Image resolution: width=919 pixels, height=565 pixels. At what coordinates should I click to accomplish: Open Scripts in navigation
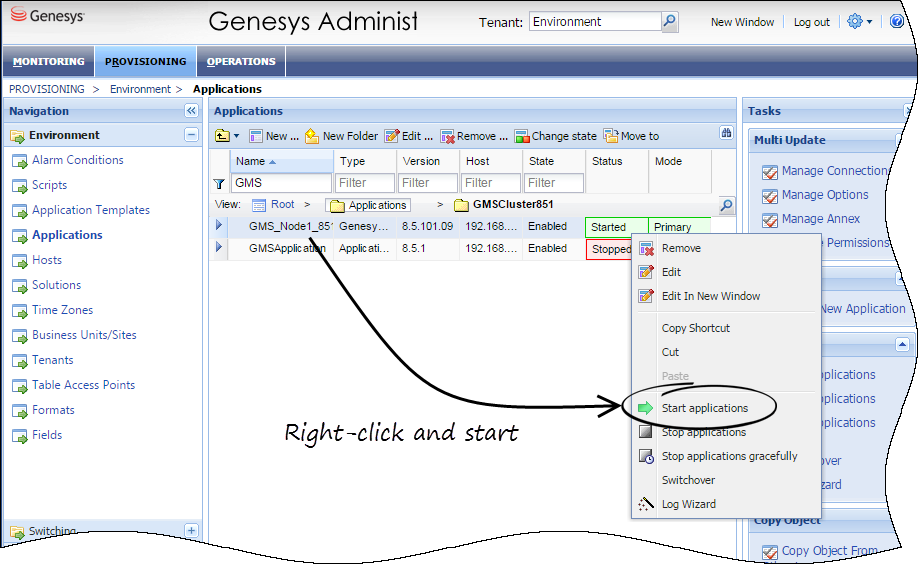[x=49, y=185]
